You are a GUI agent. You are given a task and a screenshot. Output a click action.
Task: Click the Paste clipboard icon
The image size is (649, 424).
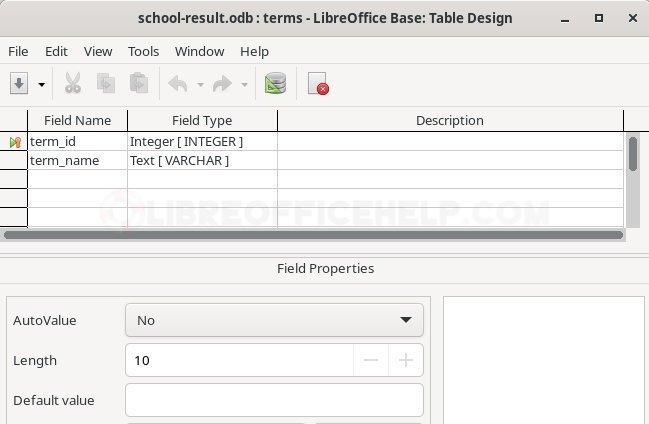(x=139, y=83)
